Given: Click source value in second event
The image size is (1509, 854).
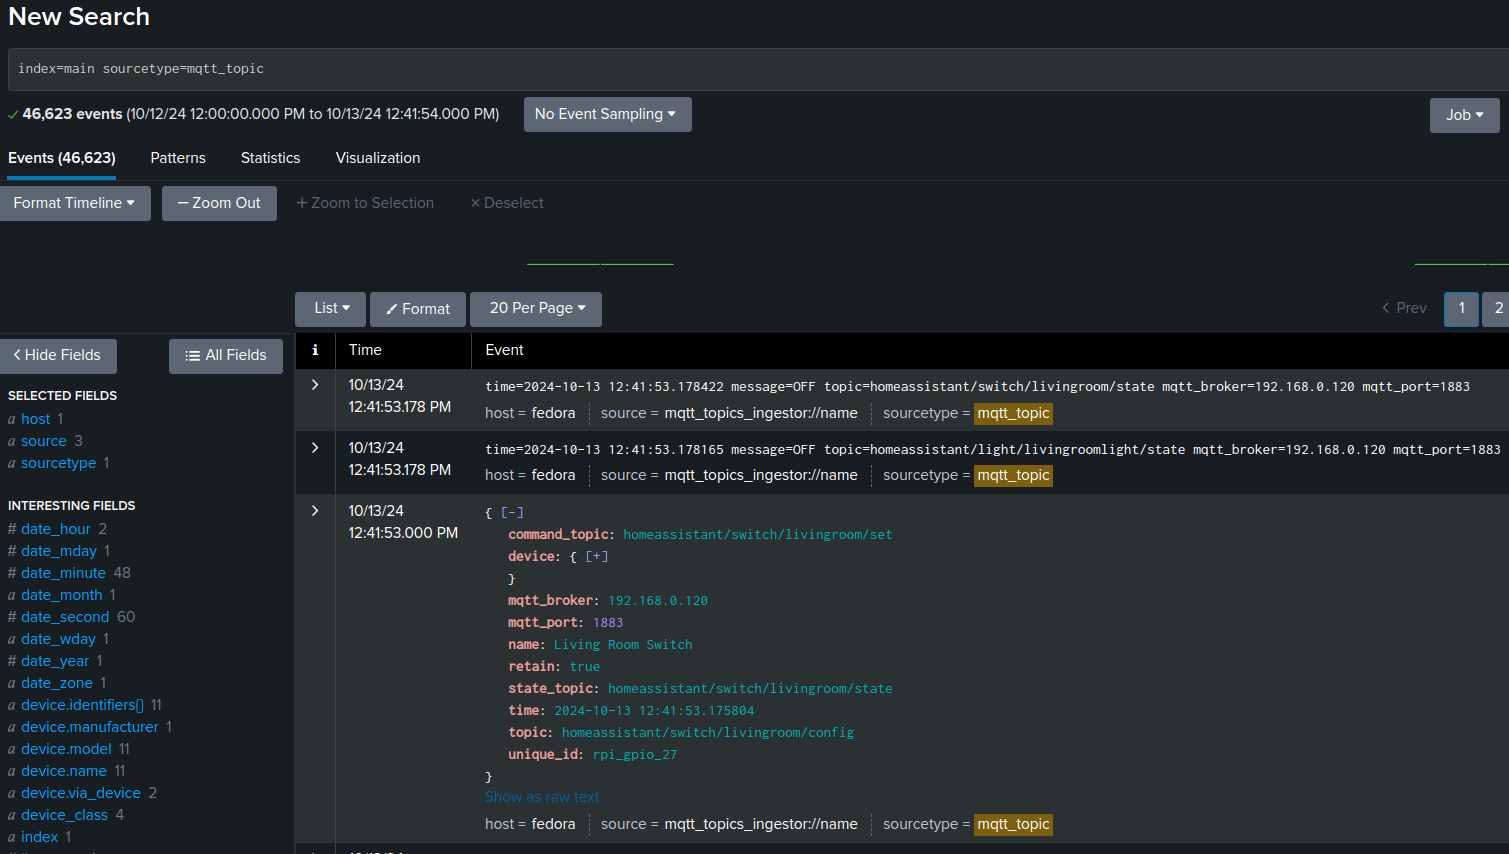Looking at the screenshot, I should (761, 475).
